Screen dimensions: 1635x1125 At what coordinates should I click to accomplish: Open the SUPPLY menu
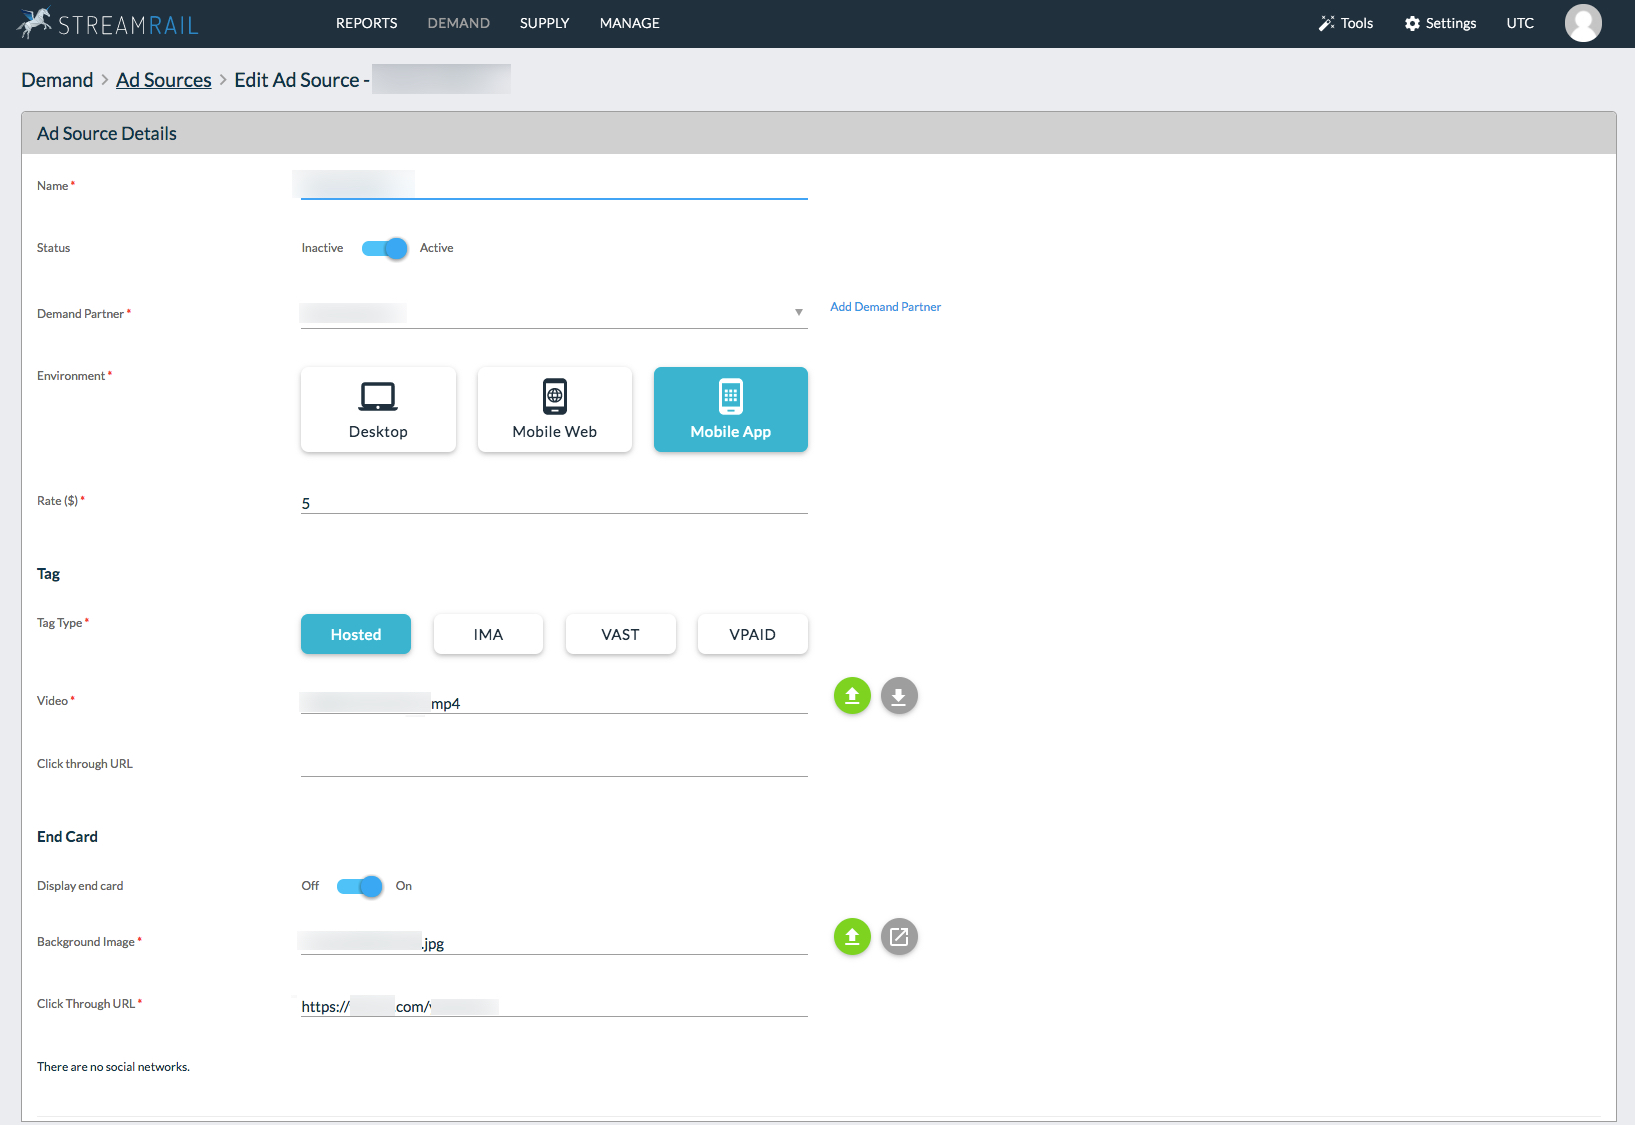[544, 23]
